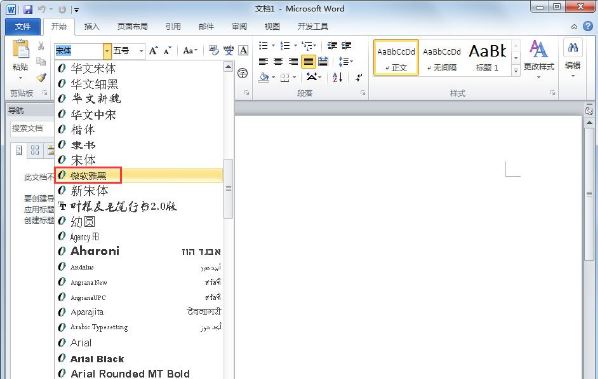This screenshot has width=598, height=379.
Task: Toggle Show/Hide paragraph marks
Action: tap(358, 77)
